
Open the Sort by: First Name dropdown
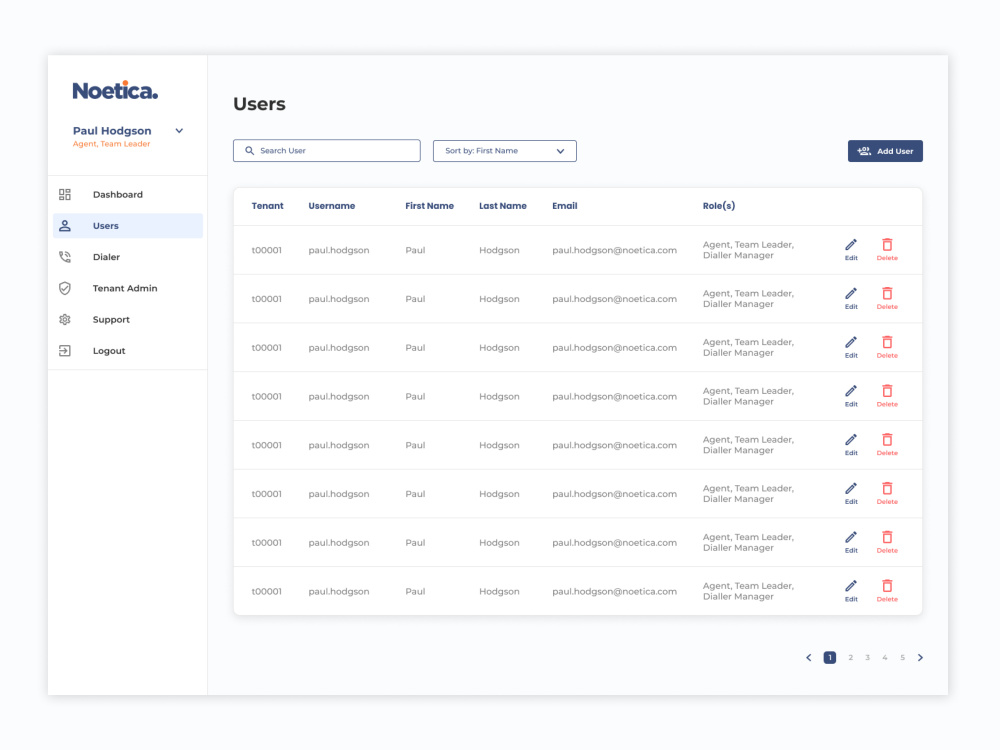(x=504, y=151)
